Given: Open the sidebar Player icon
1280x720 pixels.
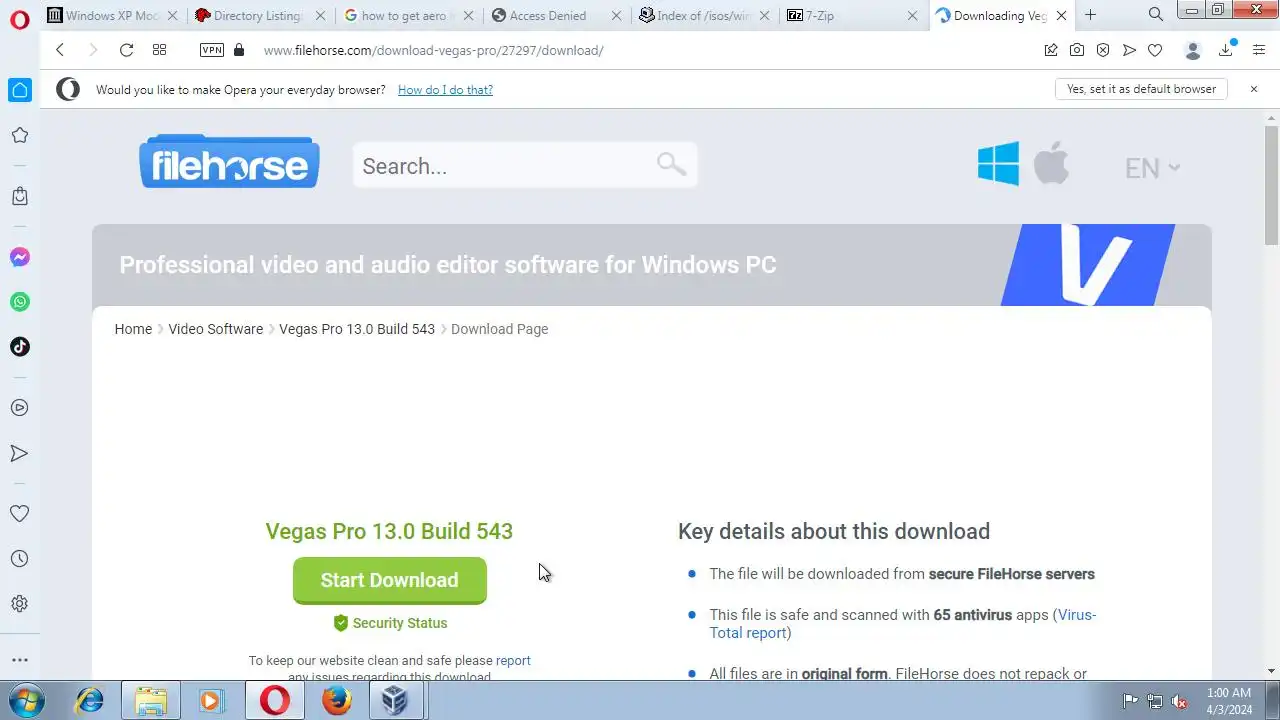Looking at the screenshot, I should click(x=19, y=408).
